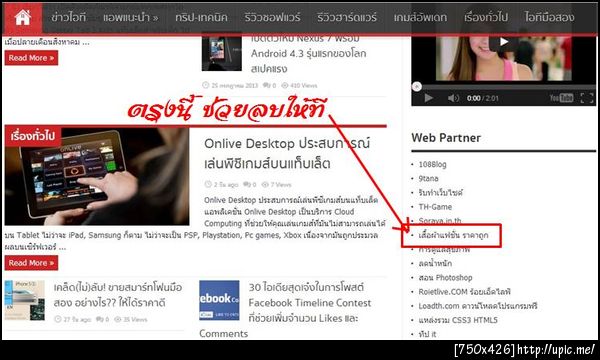
Task: Open the ทิป it partner link
Action: point(427,334)
